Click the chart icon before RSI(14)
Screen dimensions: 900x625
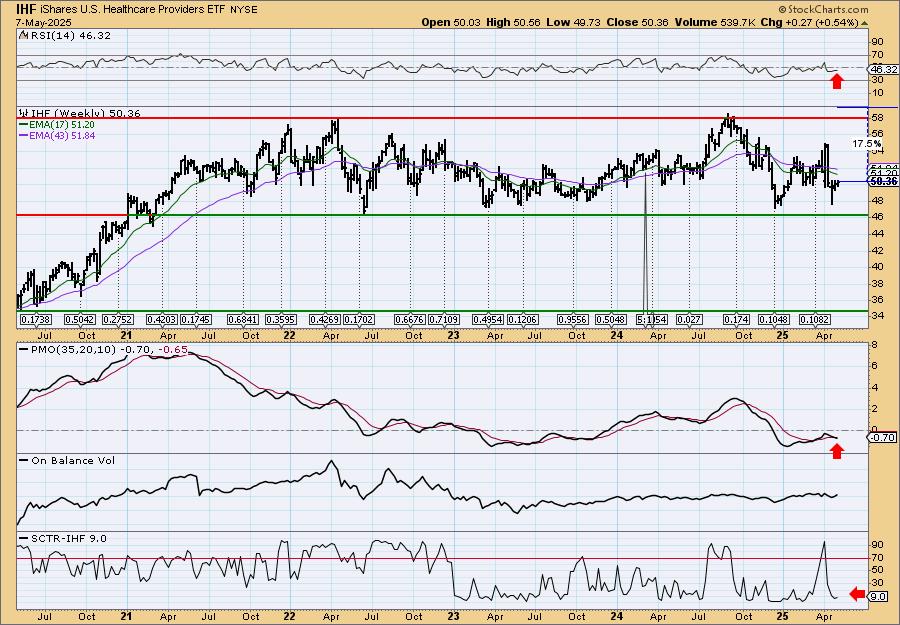[x=23, y=35]
